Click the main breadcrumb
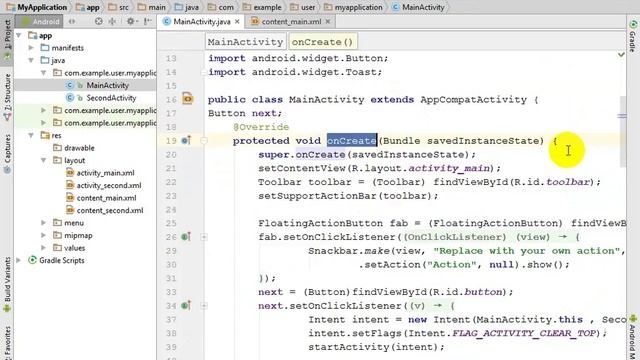The width and height of the screenshot is (640, 360). 152,7
